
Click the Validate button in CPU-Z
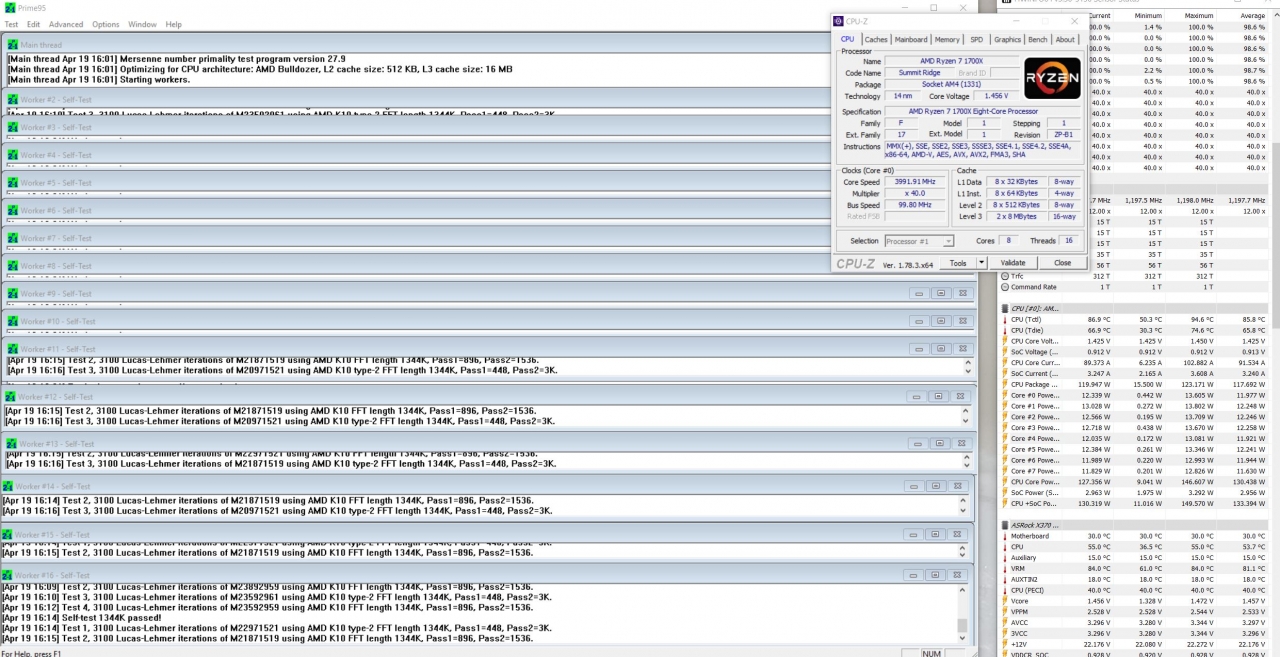[1013, 263]
